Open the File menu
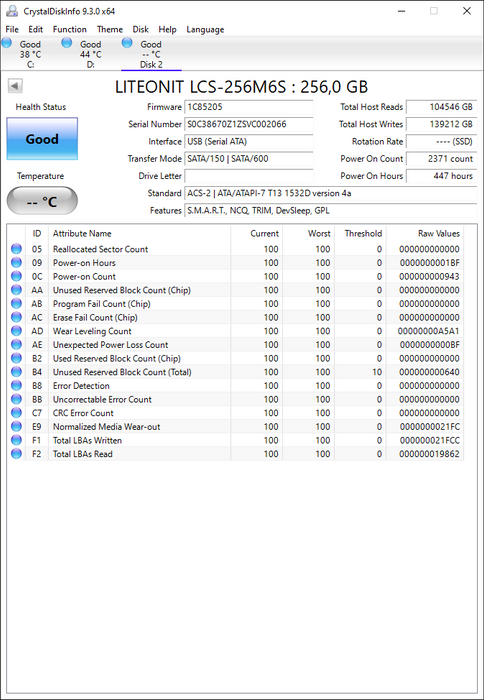Screen dimensions: 484x700 12,29
